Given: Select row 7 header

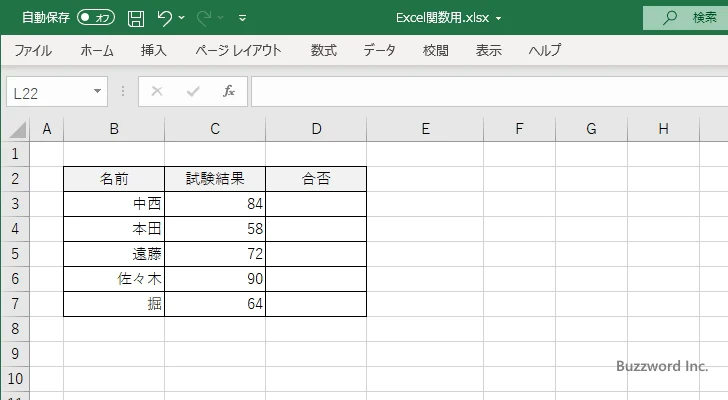Looking at the screenshot, I should pos(15,304).
